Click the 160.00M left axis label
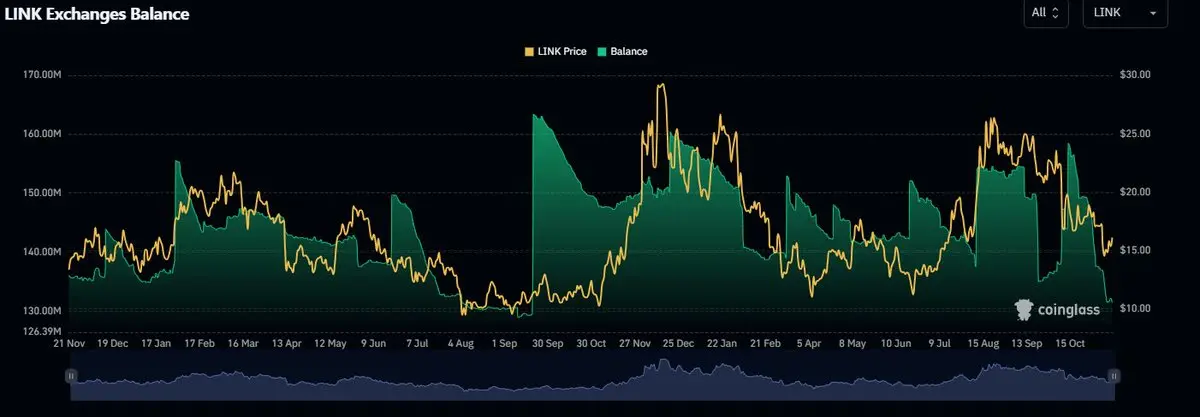Viewport: 1200px width, 417px height. pos(42,133)
